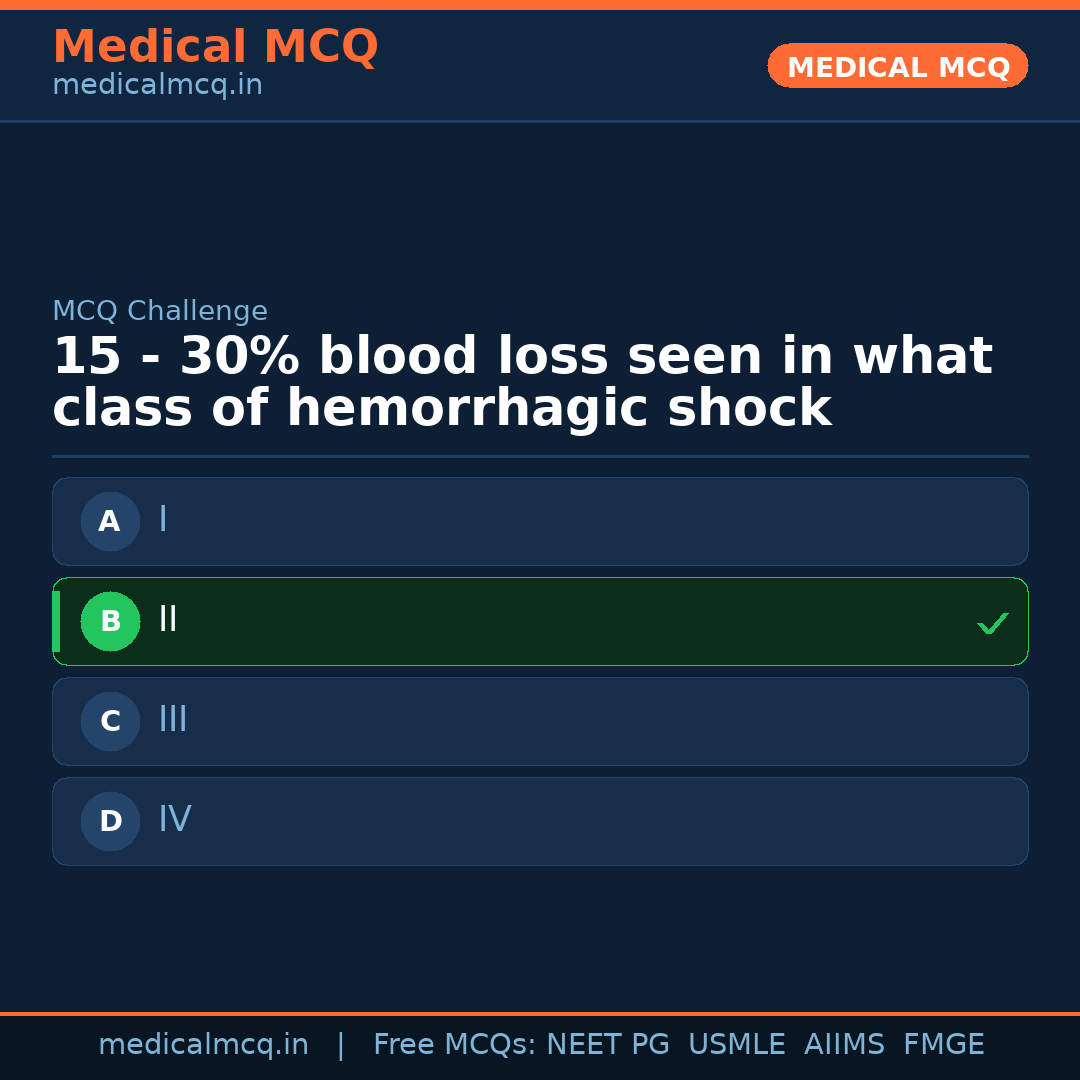The height and width of the screenshot is (1080, 1080).
Task: Click the NEET PG footer label
Action: pyautogui.click(x=607, y=1043)
